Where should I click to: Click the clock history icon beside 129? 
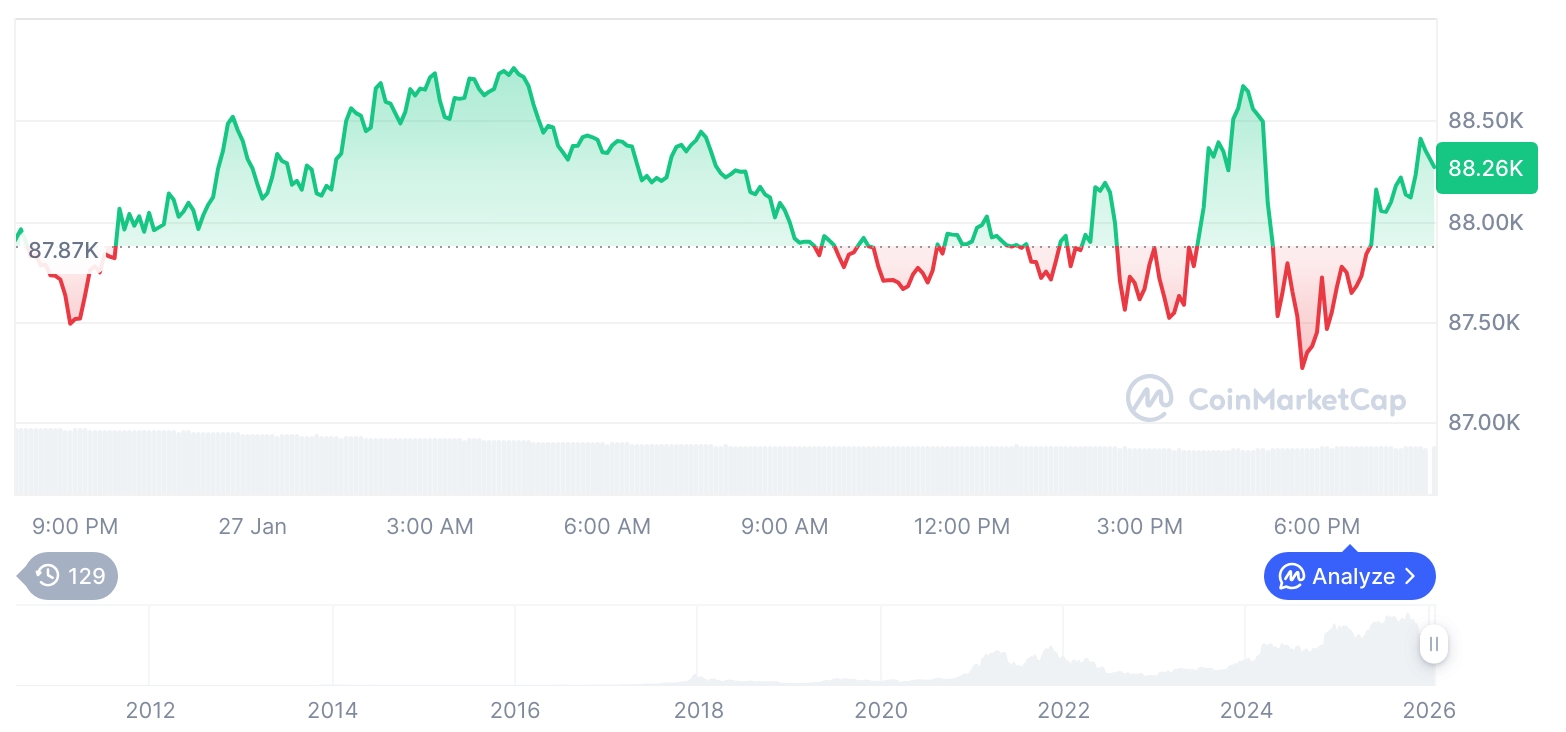(47, 576)
